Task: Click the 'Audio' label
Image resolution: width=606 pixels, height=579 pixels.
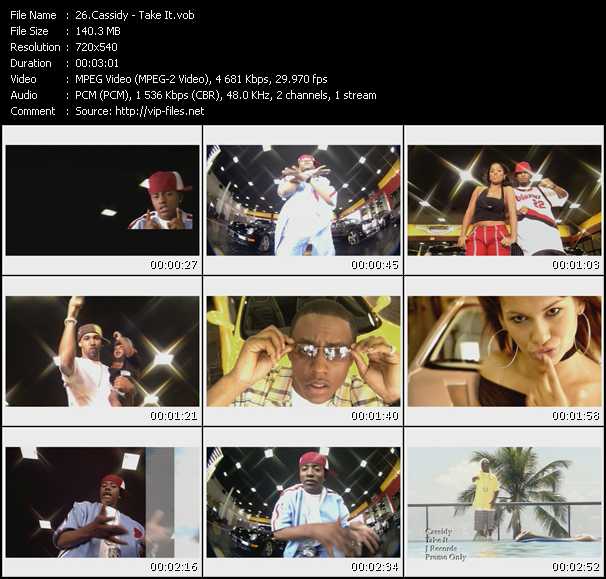Action: (24, 95)
